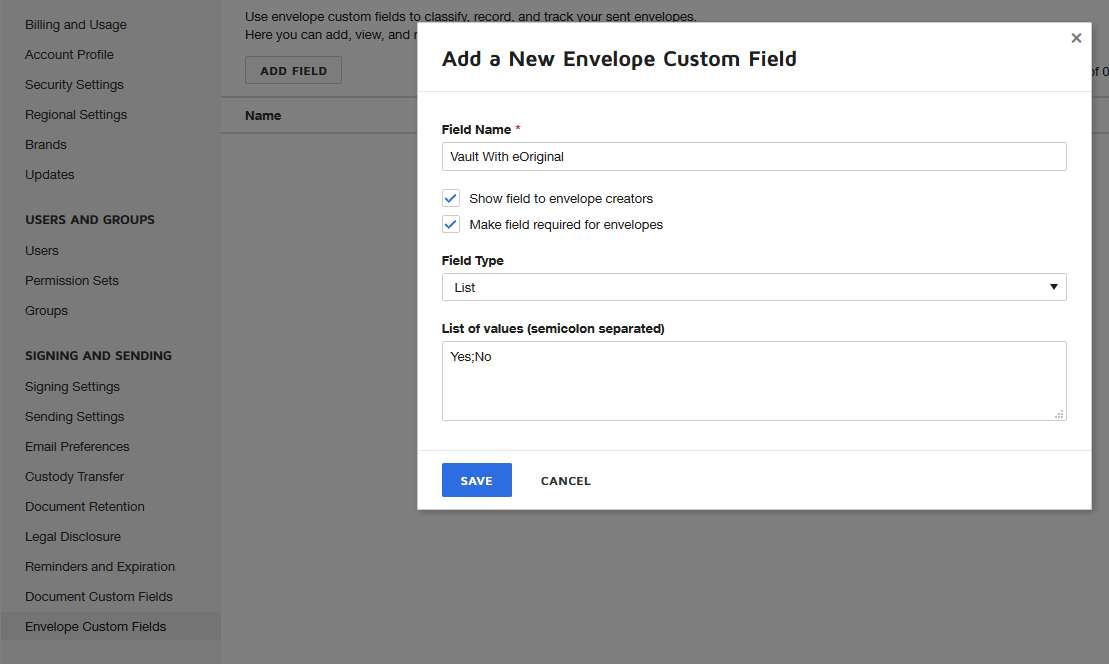Uncheck Make field required for envelopes
The image size is (1109, 664).
pyautogui.click(x=450, y=223)
